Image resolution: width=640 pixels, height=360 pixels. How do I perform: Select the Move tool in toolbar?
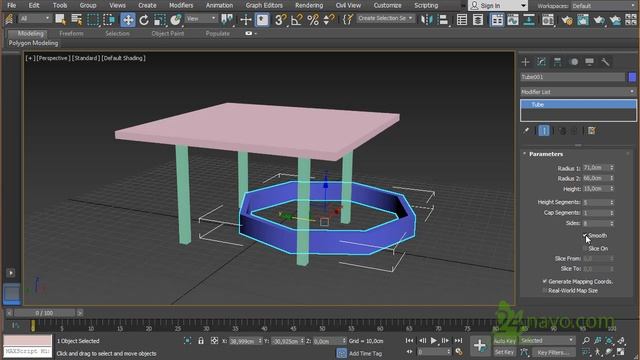click(x=128, y=20)
